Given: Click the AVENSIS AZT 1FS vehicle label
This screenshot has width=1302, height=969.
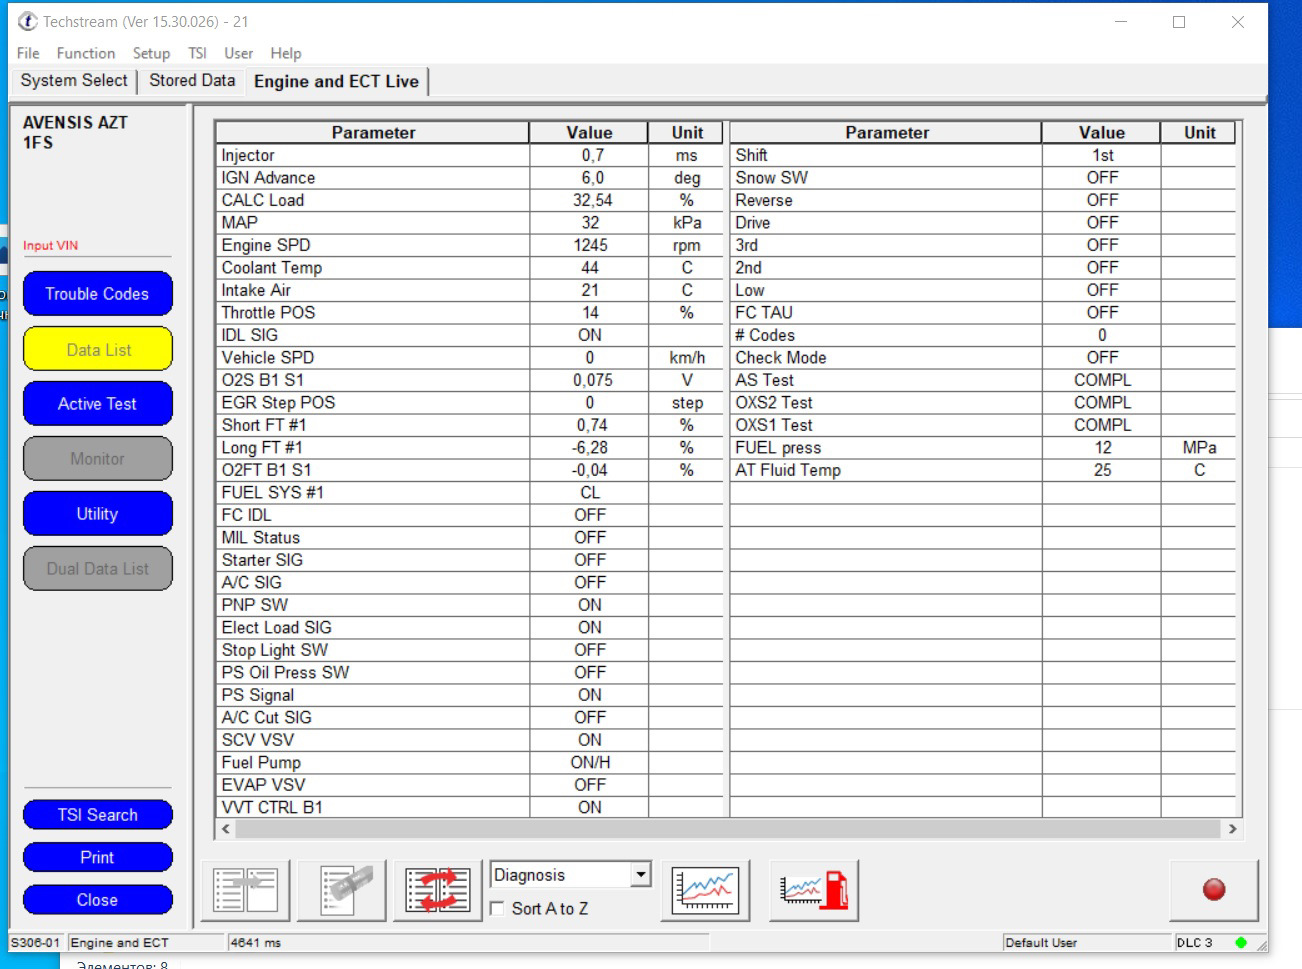Looking at the screenshot, I should tap(75, 132).
